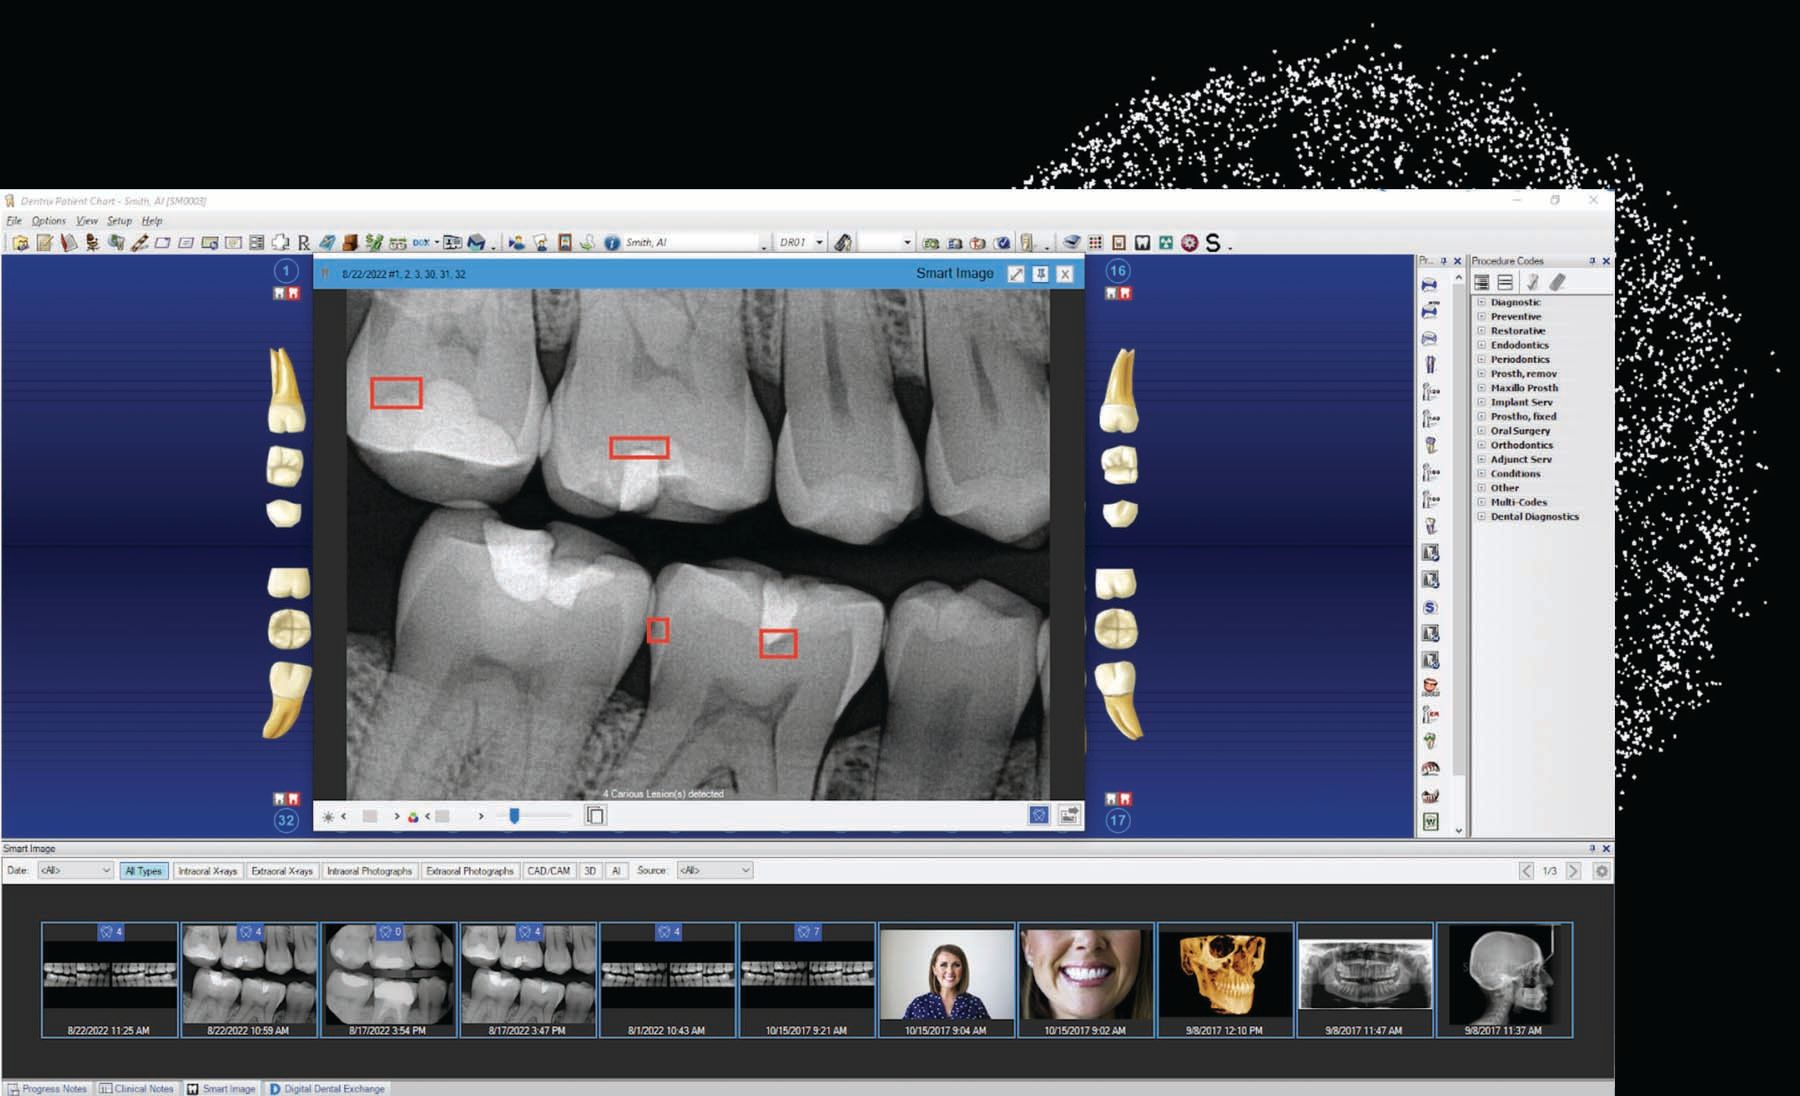Go to next thumbnail page

pos(1574,871)
